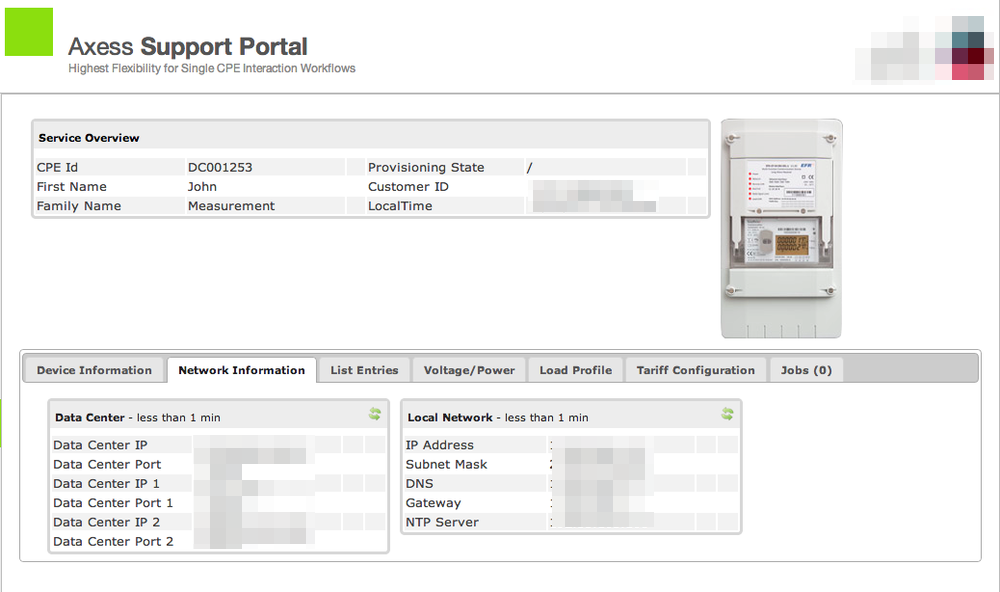
Task: Refresh the Data Center panel
Action: [x=374, y=414]
